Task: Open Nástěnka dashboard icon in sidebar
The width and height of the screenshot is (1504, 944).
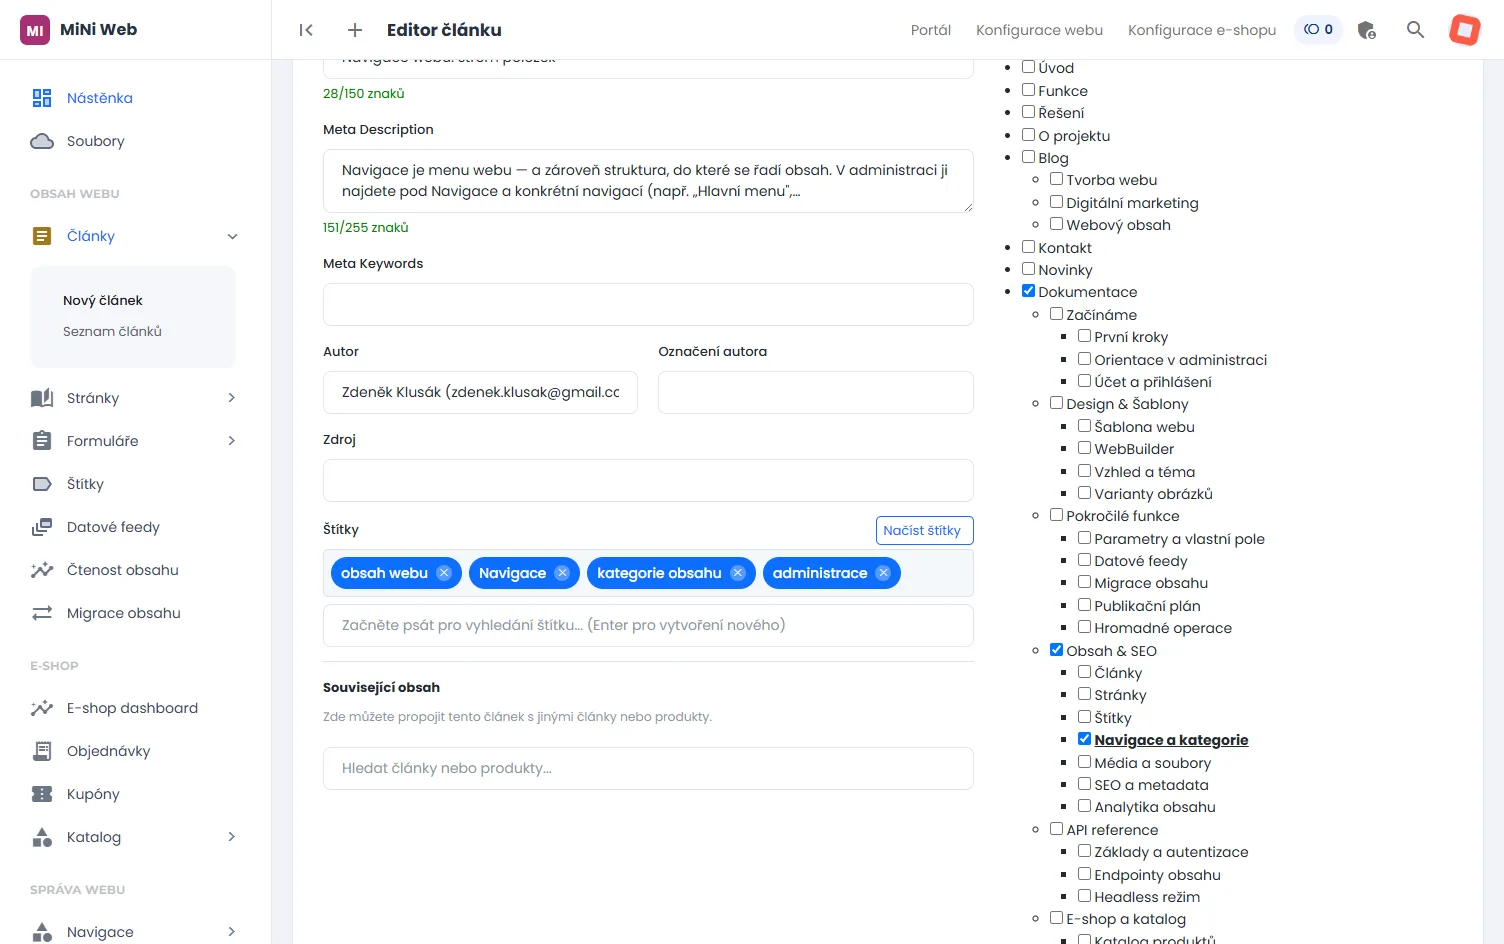Action: click(x=42, y=98)
